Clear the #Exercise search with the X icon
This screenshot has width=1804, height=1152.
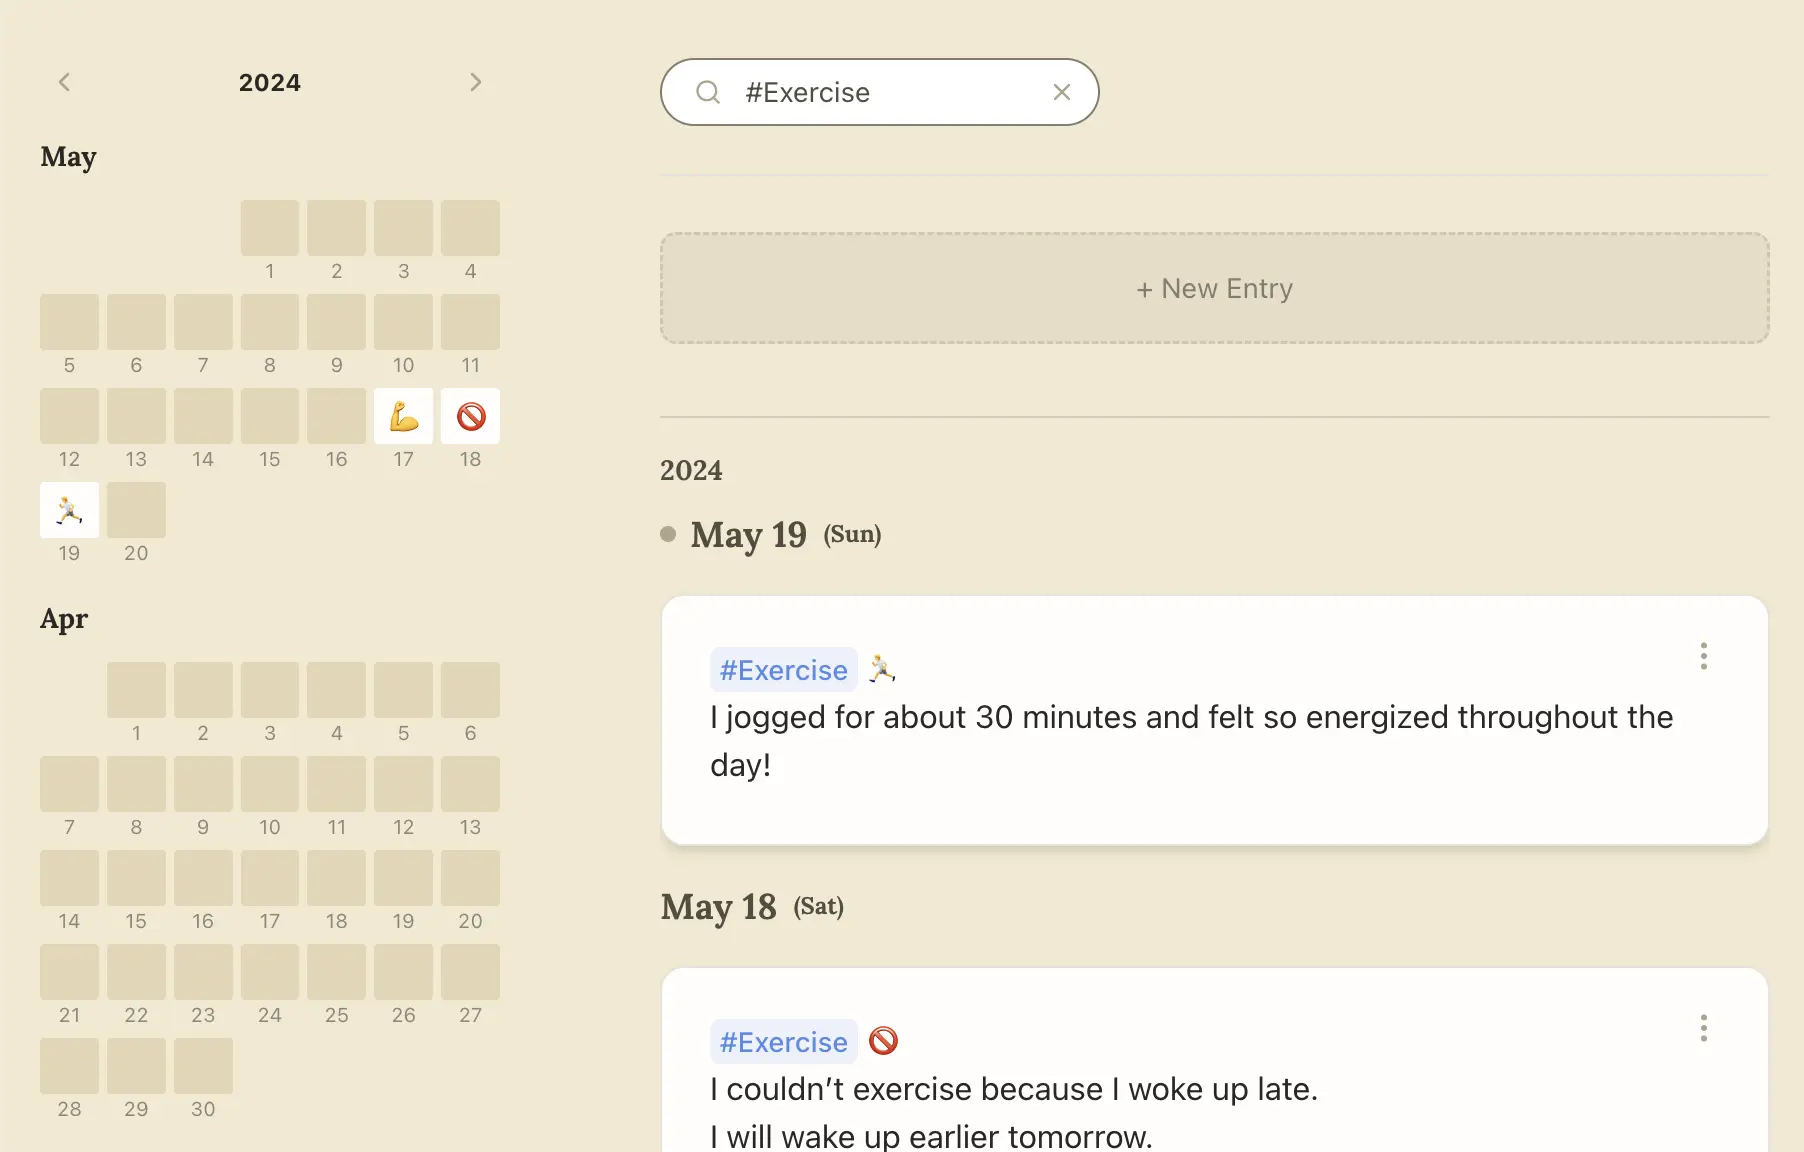[x=1062, y=92]
